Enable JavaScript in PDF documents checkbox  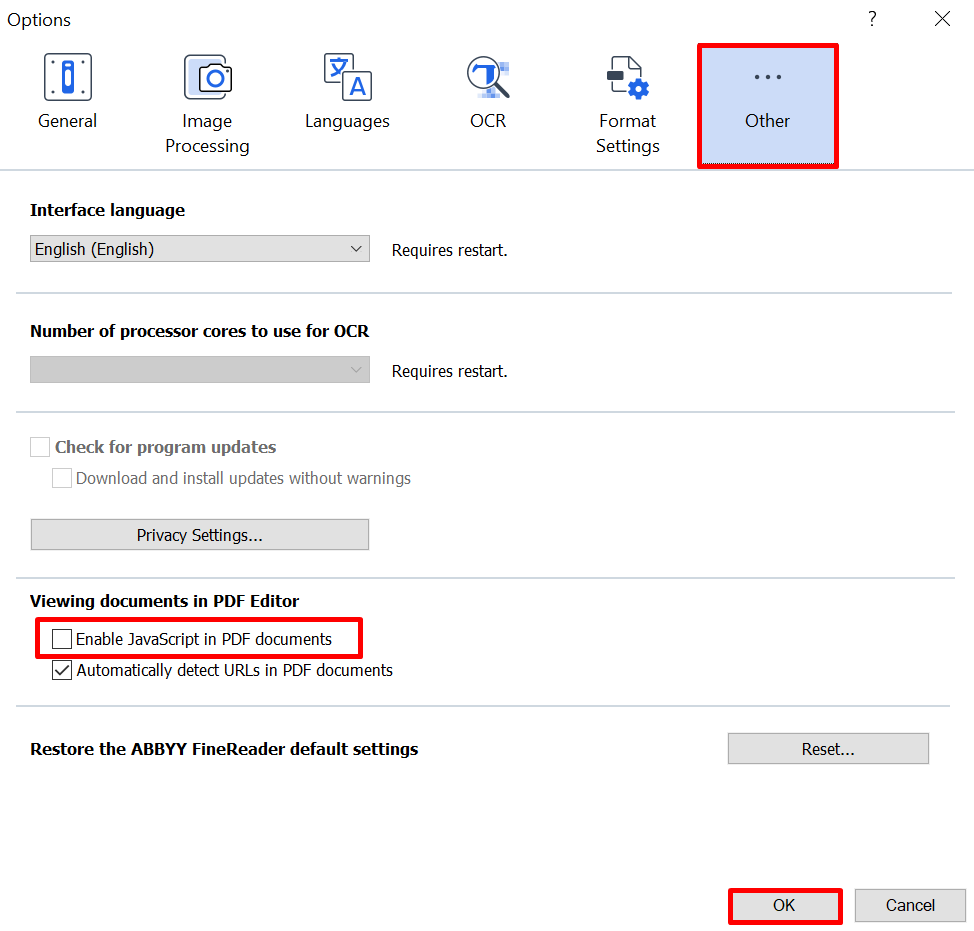(63, 639)
